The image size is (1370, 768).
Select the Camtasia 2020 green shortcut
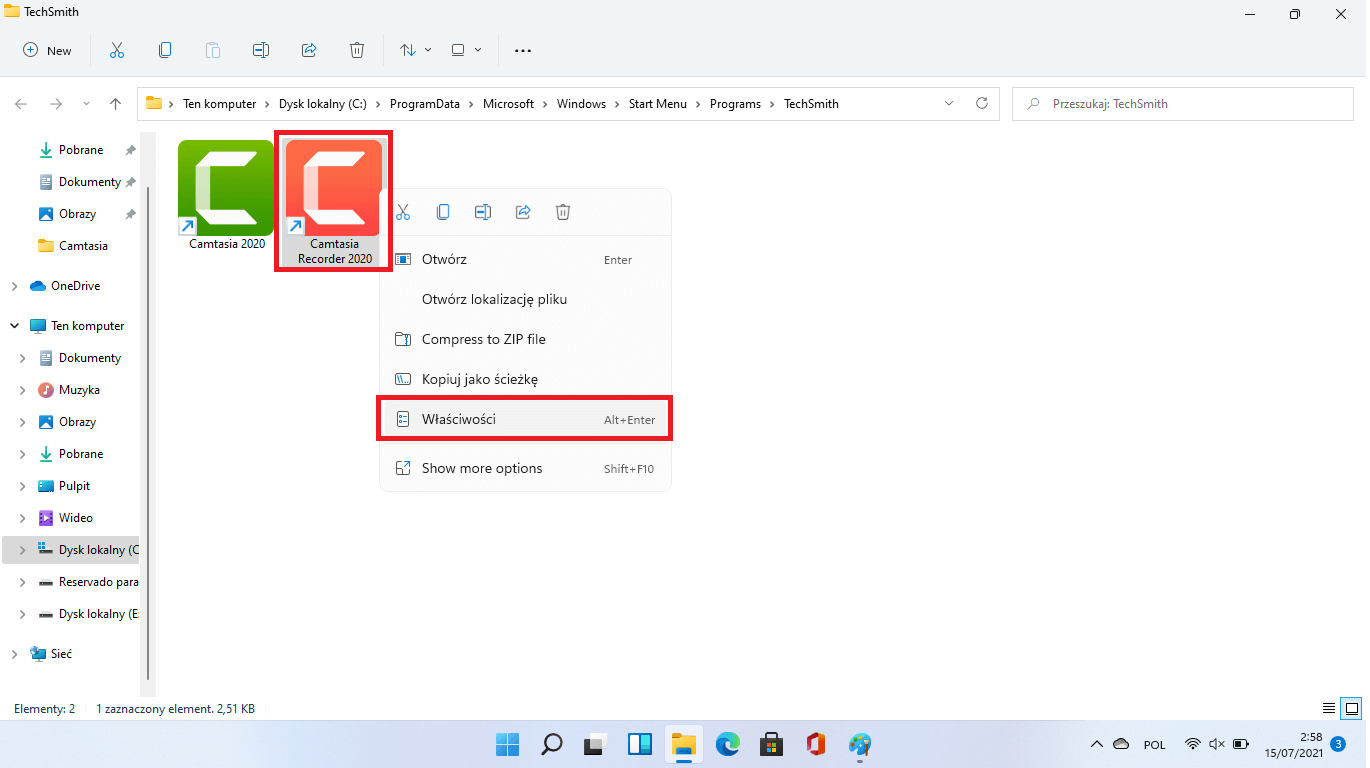[x=227, y=195]
